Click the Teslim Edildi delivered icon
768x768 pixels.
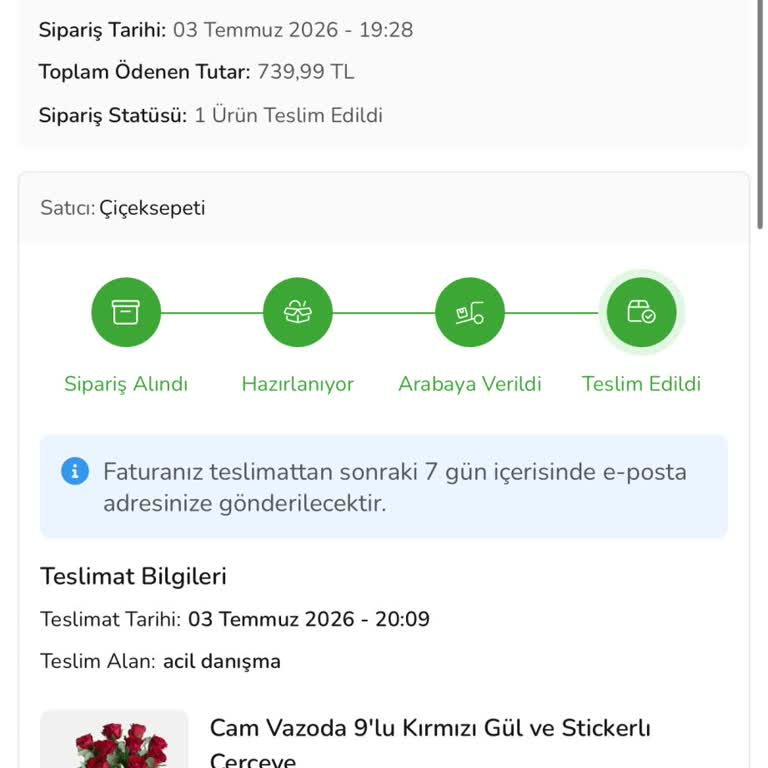642,312
